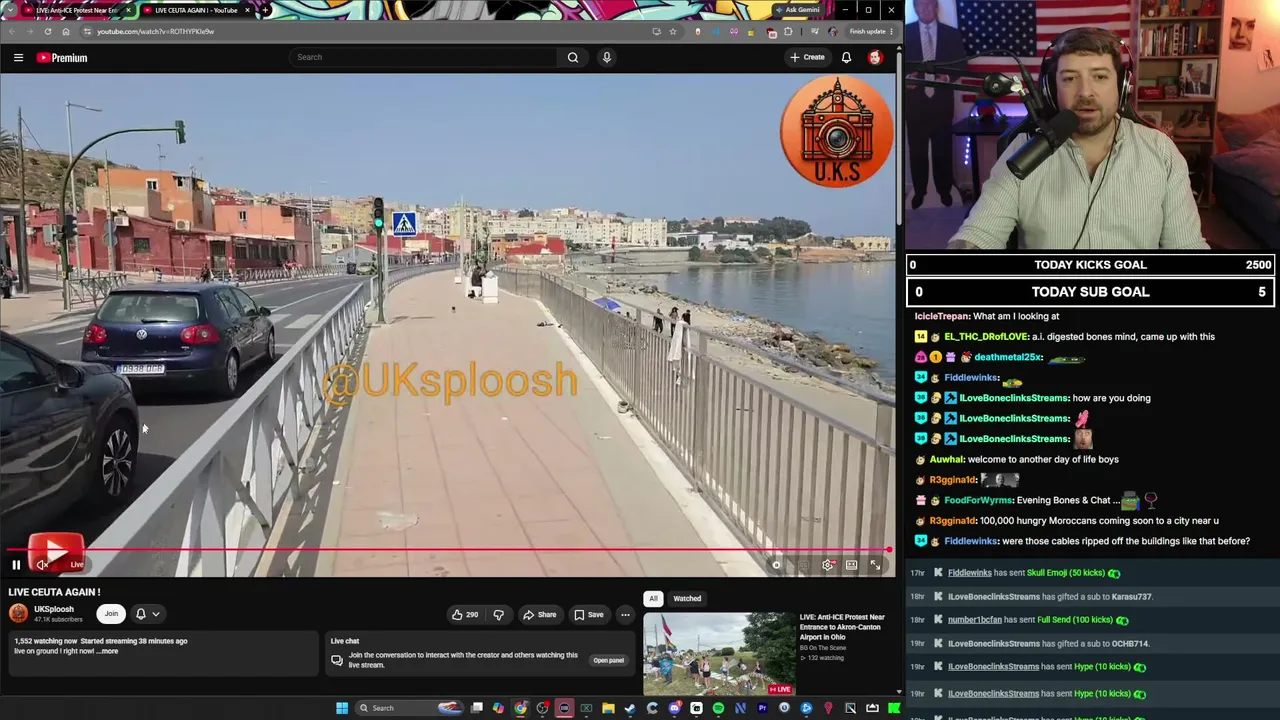Open Spotify from the taskbar
Viewport: 1280px width, 720px height.
pos(718,708)
